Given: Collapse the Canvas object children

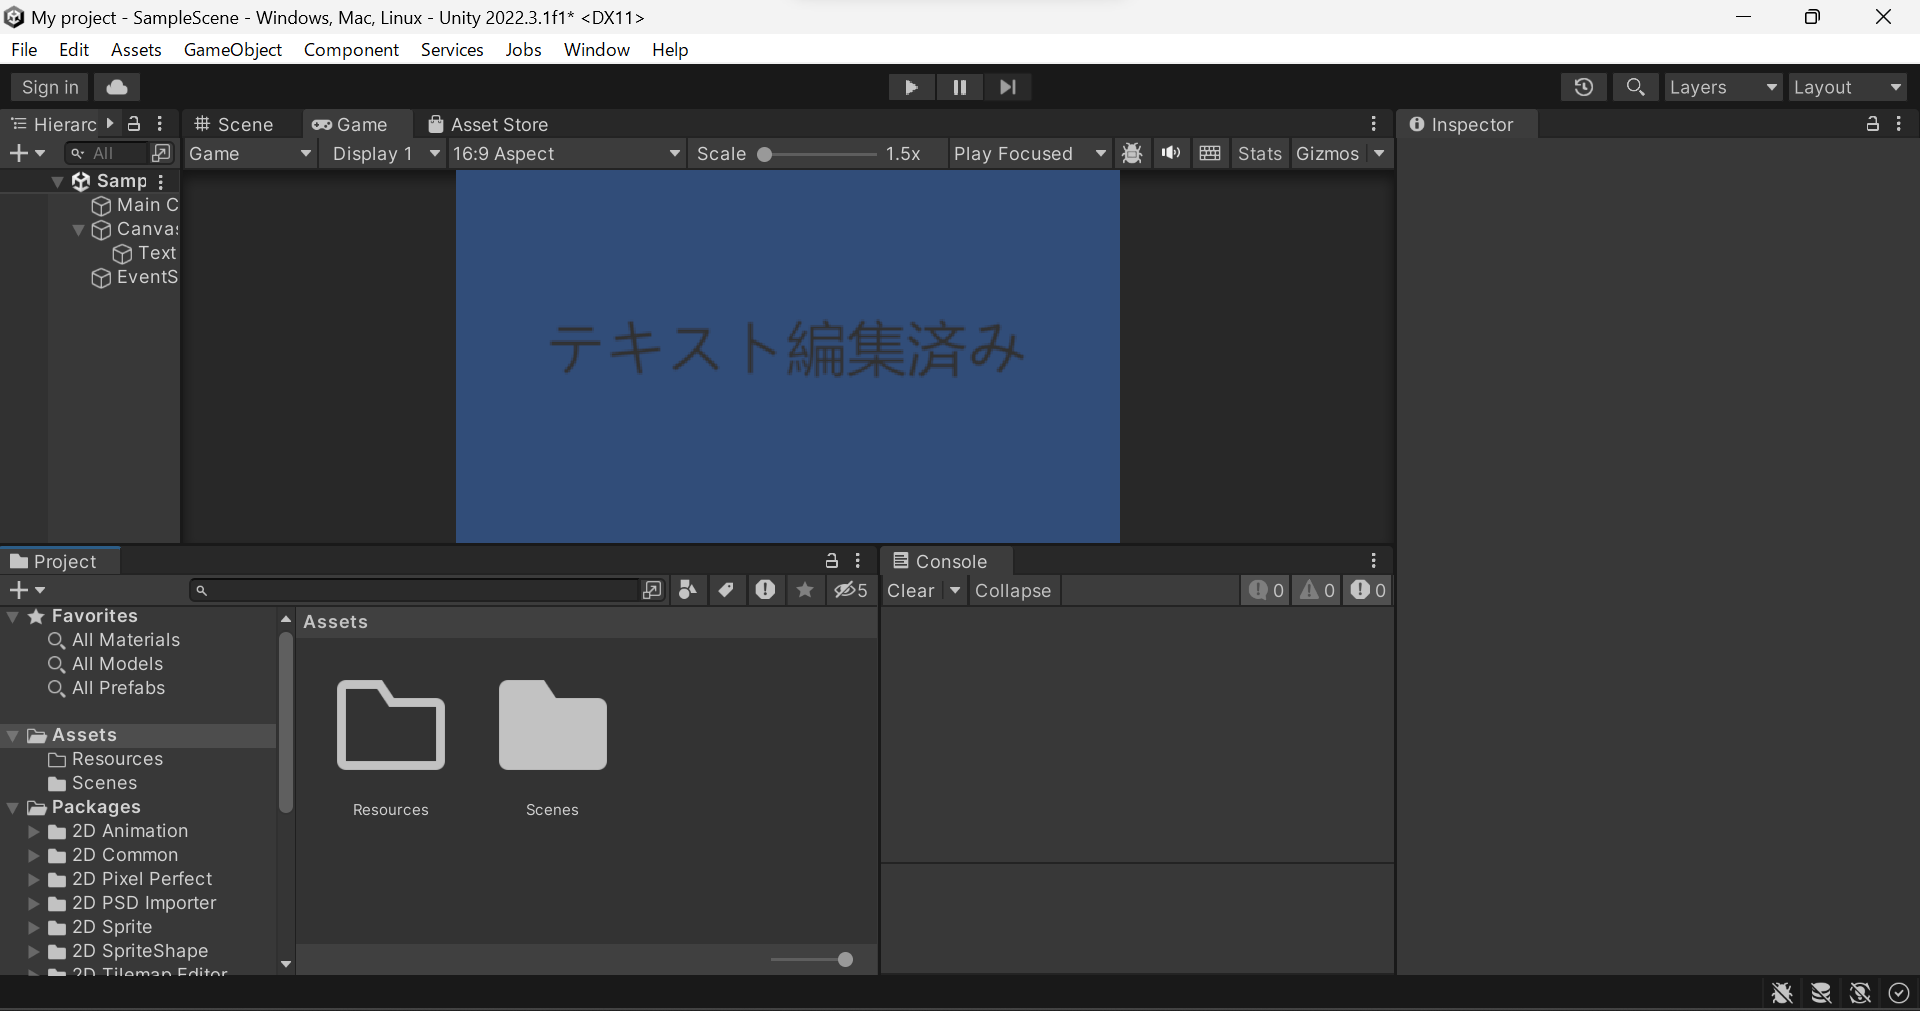Looking at the screenshot, I should [x=79, y=229].
